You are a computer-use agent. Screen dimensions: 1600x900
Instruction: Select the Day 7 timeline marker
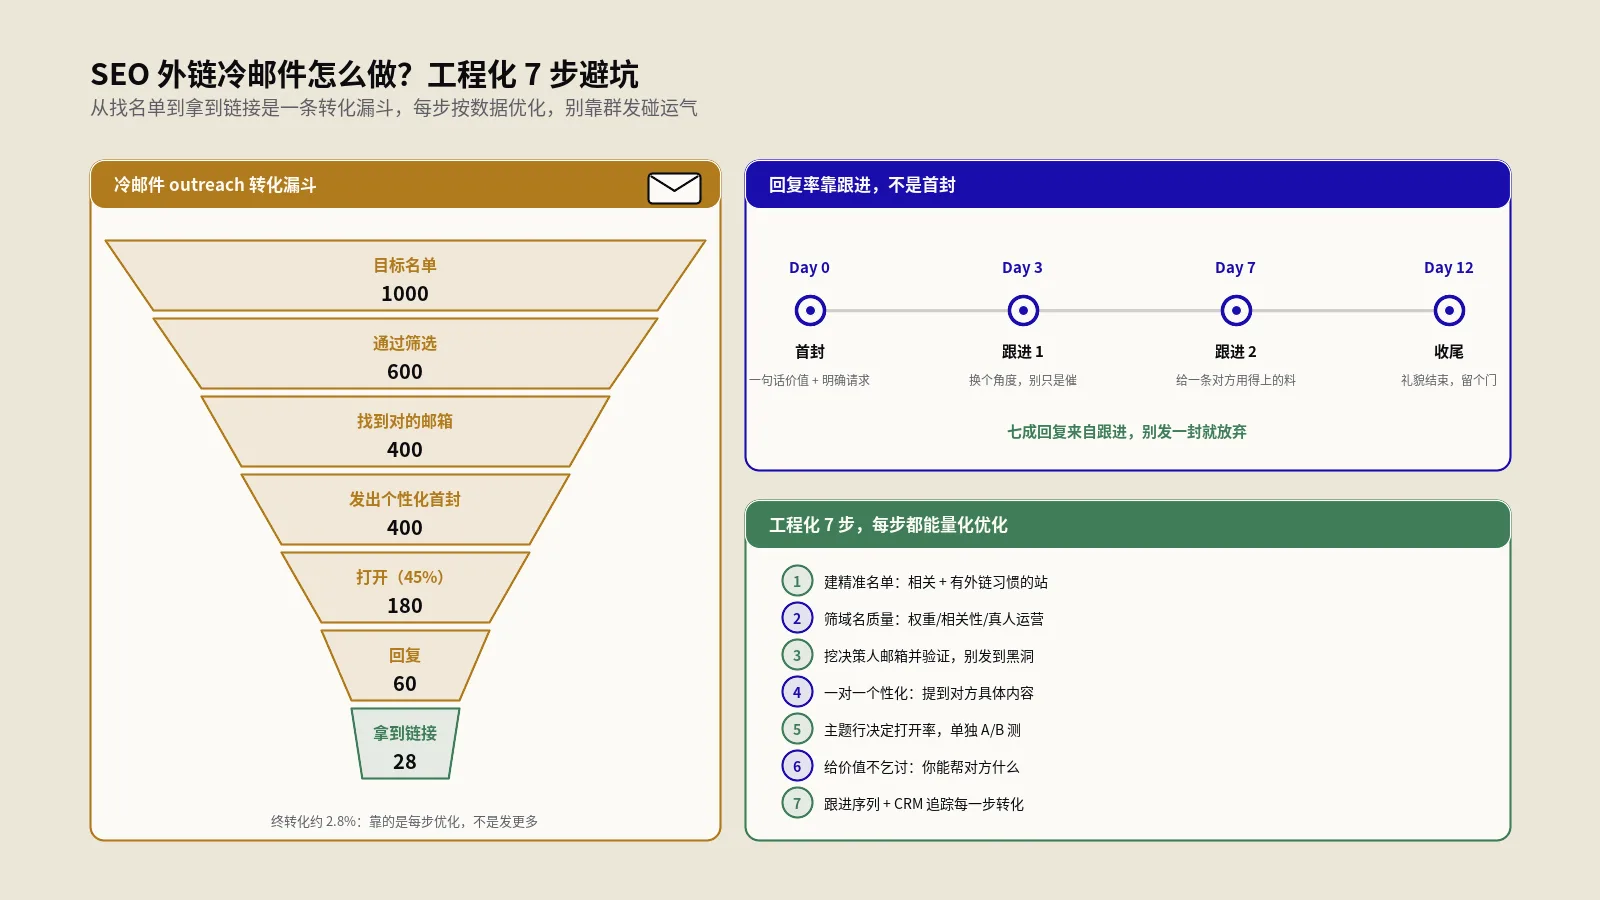[1236, 311]
